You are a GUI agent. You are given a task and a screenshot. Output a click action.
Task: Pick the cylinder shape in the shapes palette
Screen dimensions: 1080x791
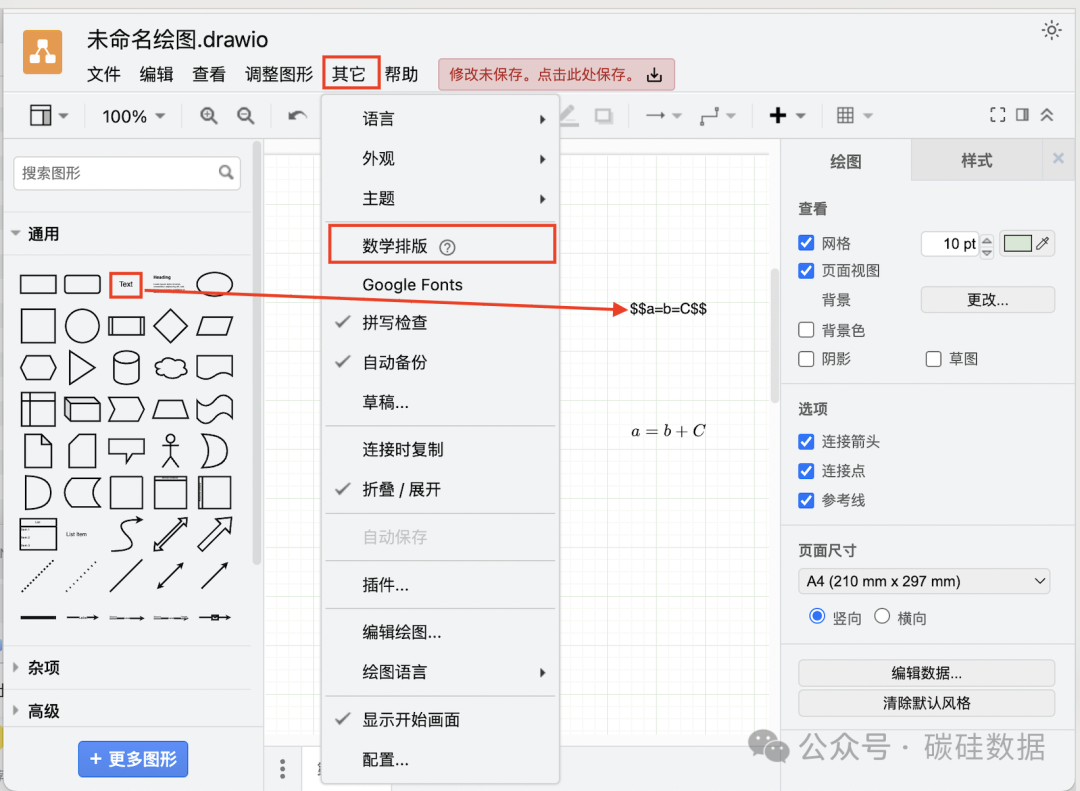[x=126, y=368]
